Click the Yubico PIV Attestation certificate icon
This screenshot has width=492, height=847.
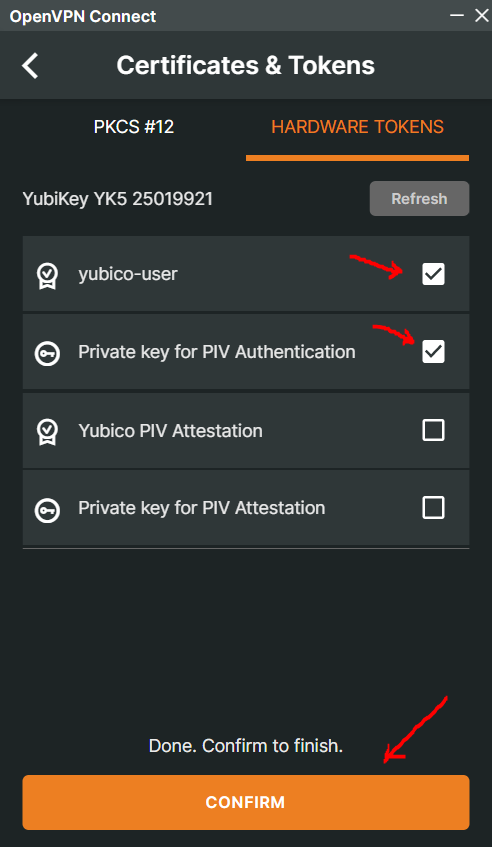point(48,432)
